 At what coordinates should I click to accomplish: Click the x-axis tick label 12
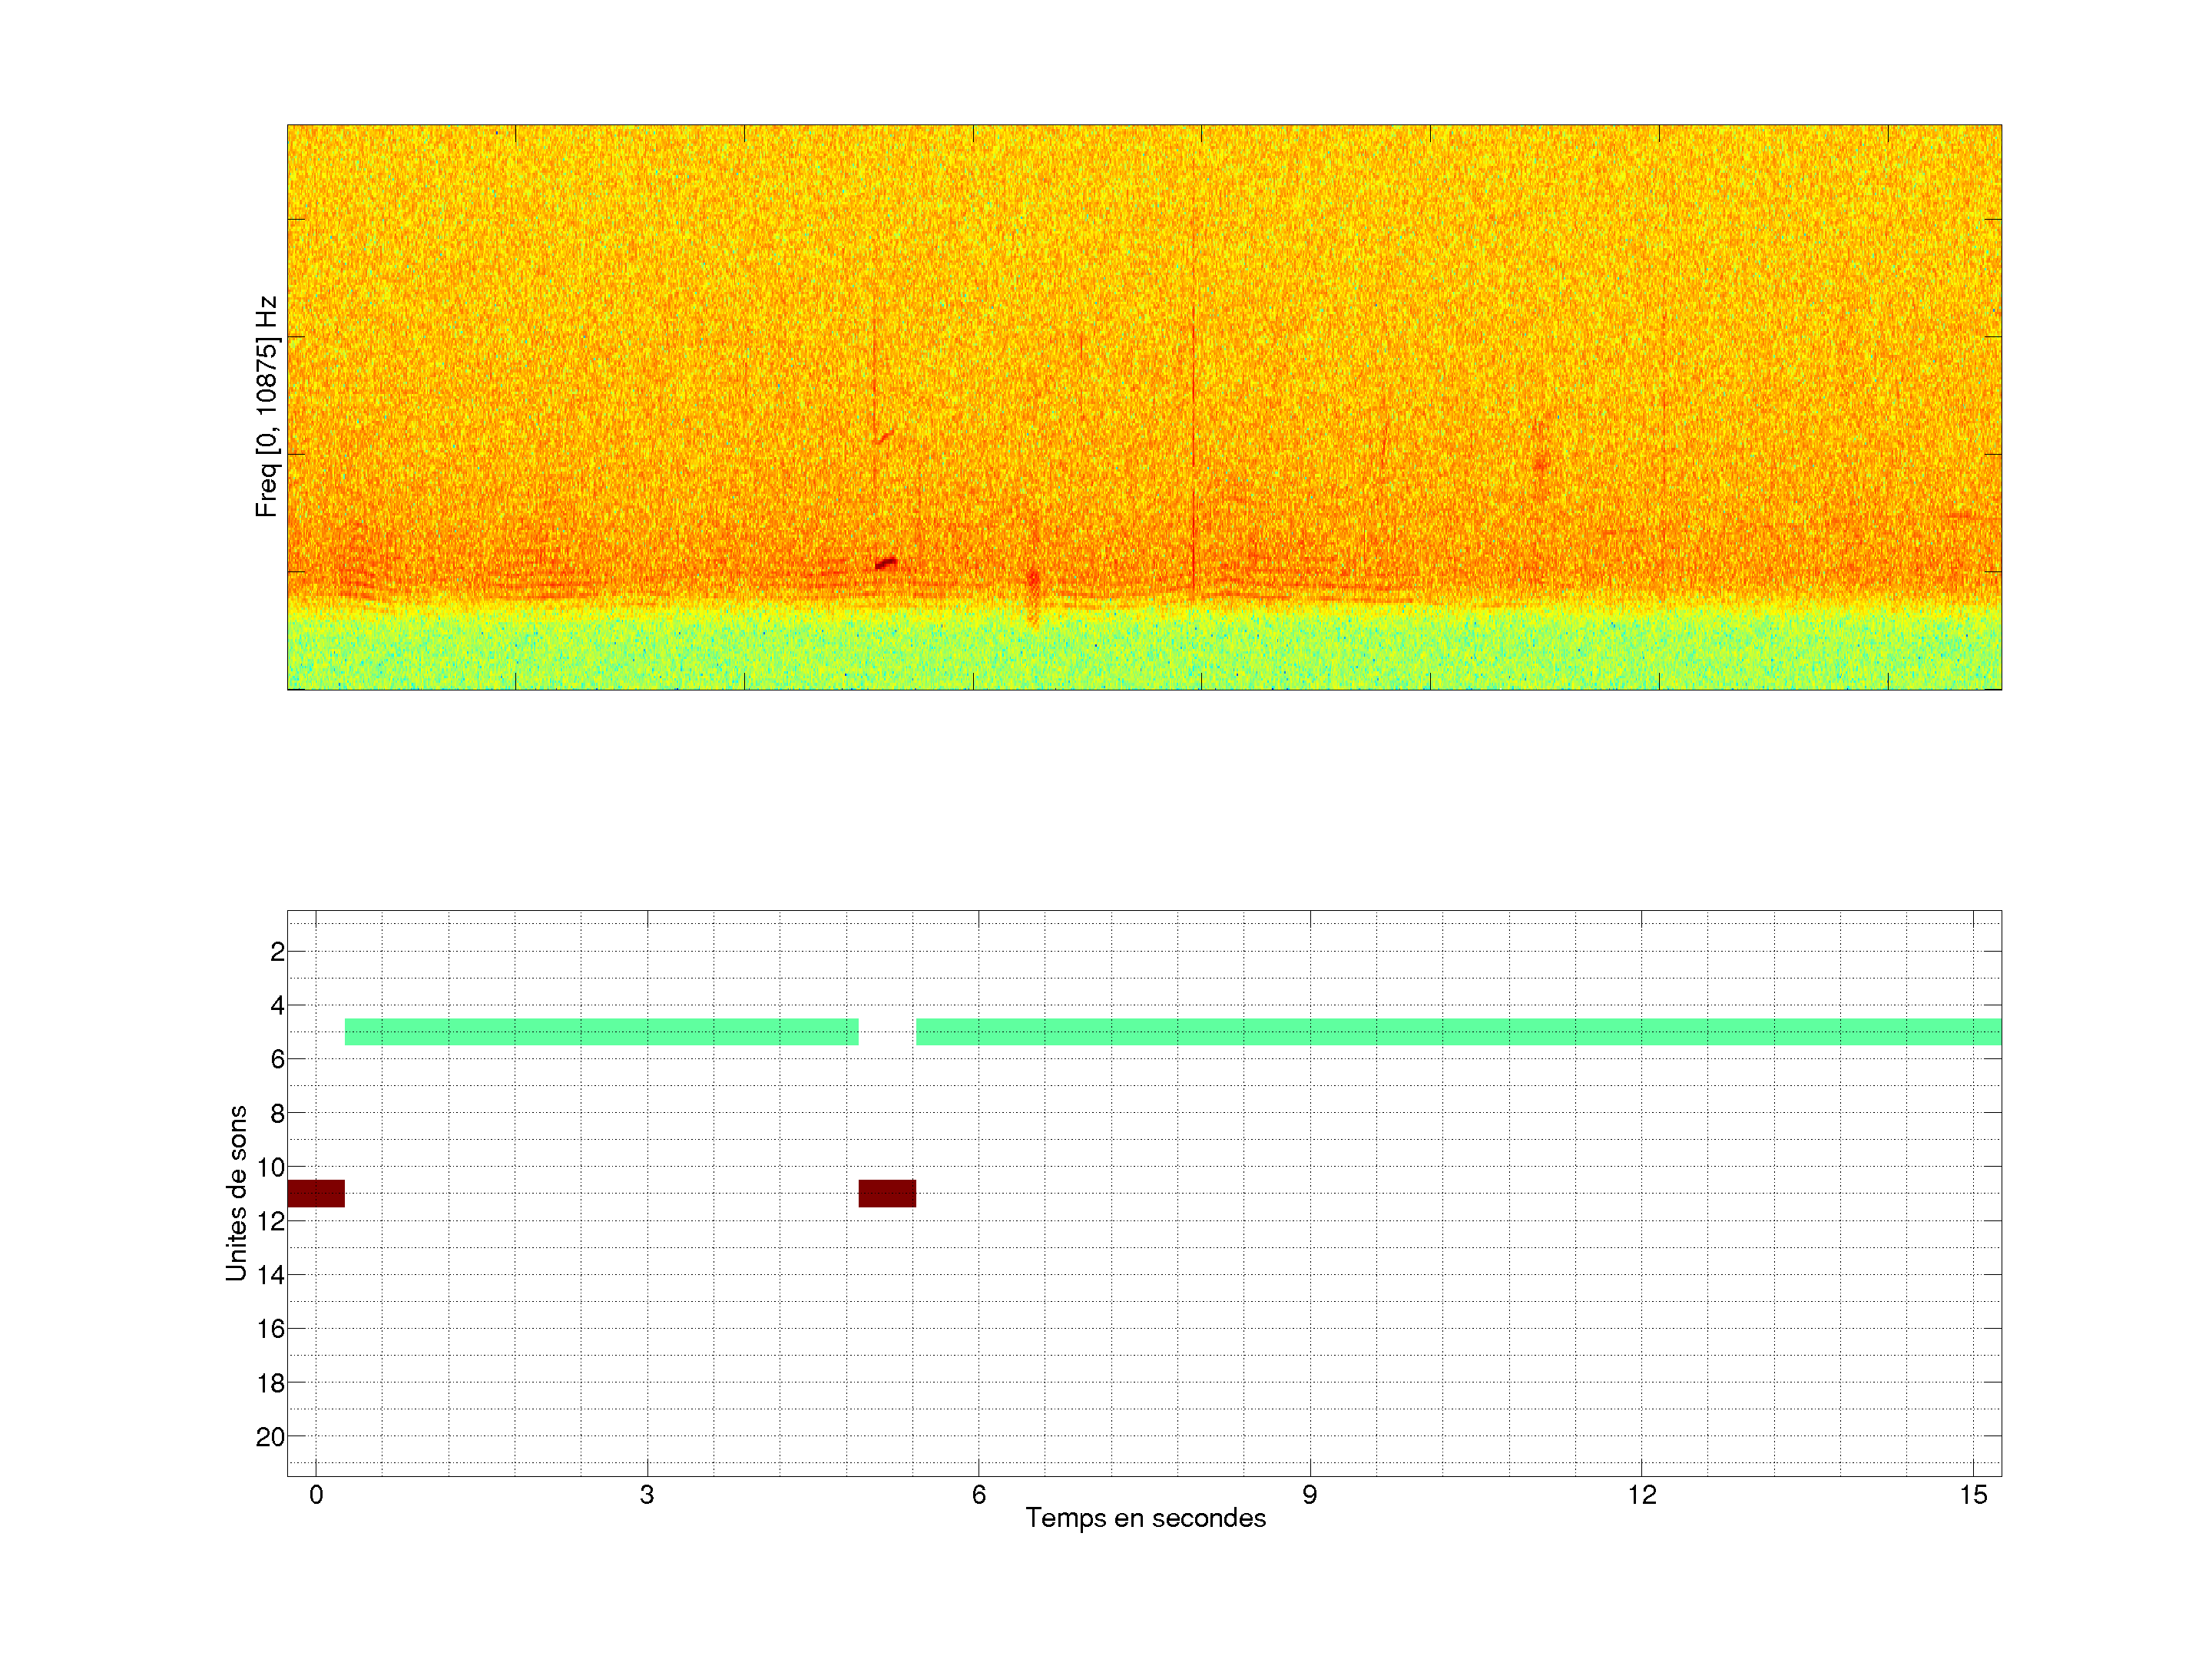coord(1641,1495)
